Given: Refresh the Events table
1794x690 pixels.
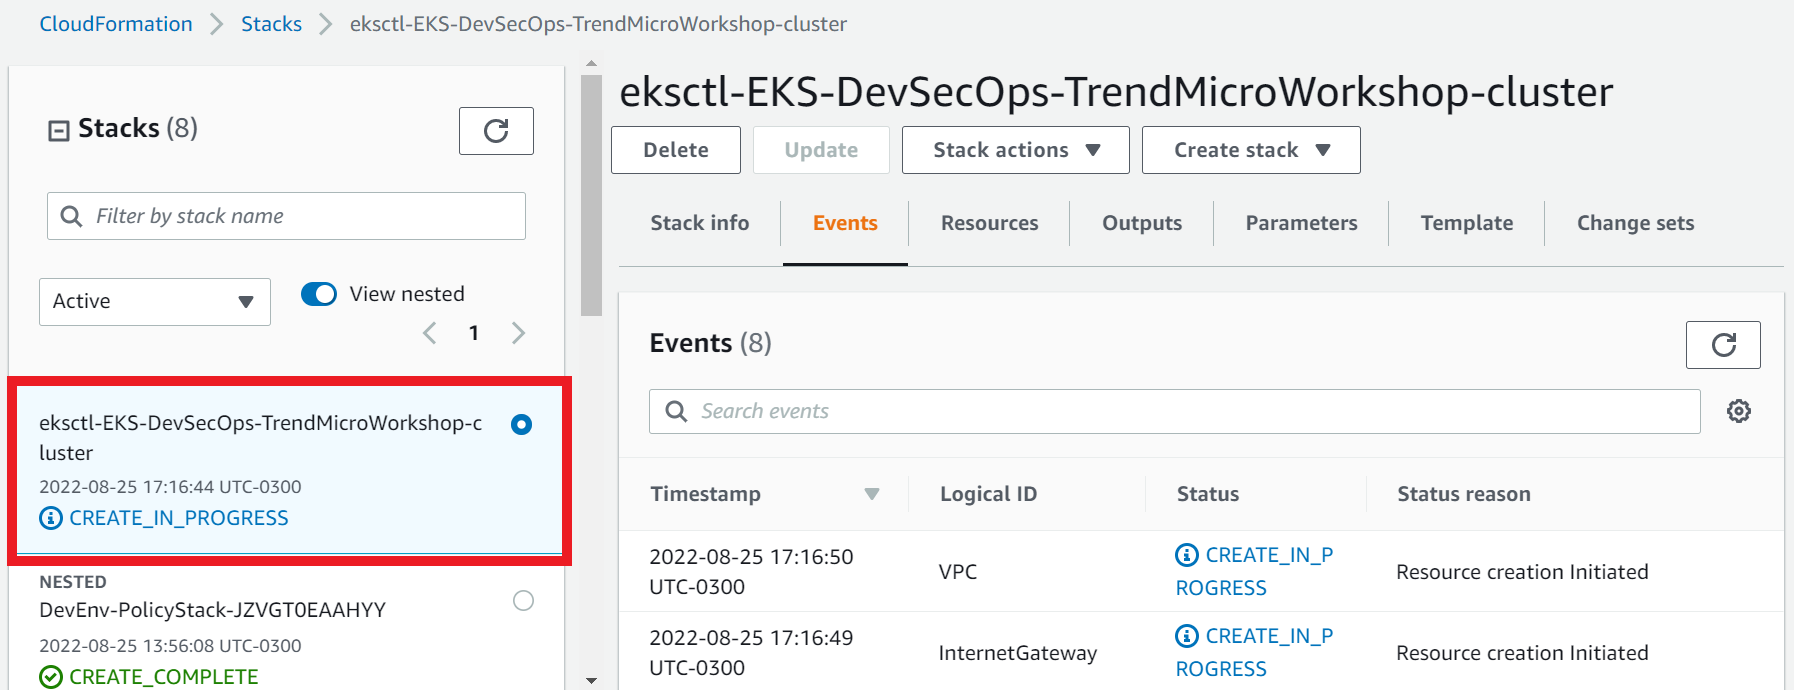Looking at the screenshot, I should pyautogui.click(x=1723, y=345).
